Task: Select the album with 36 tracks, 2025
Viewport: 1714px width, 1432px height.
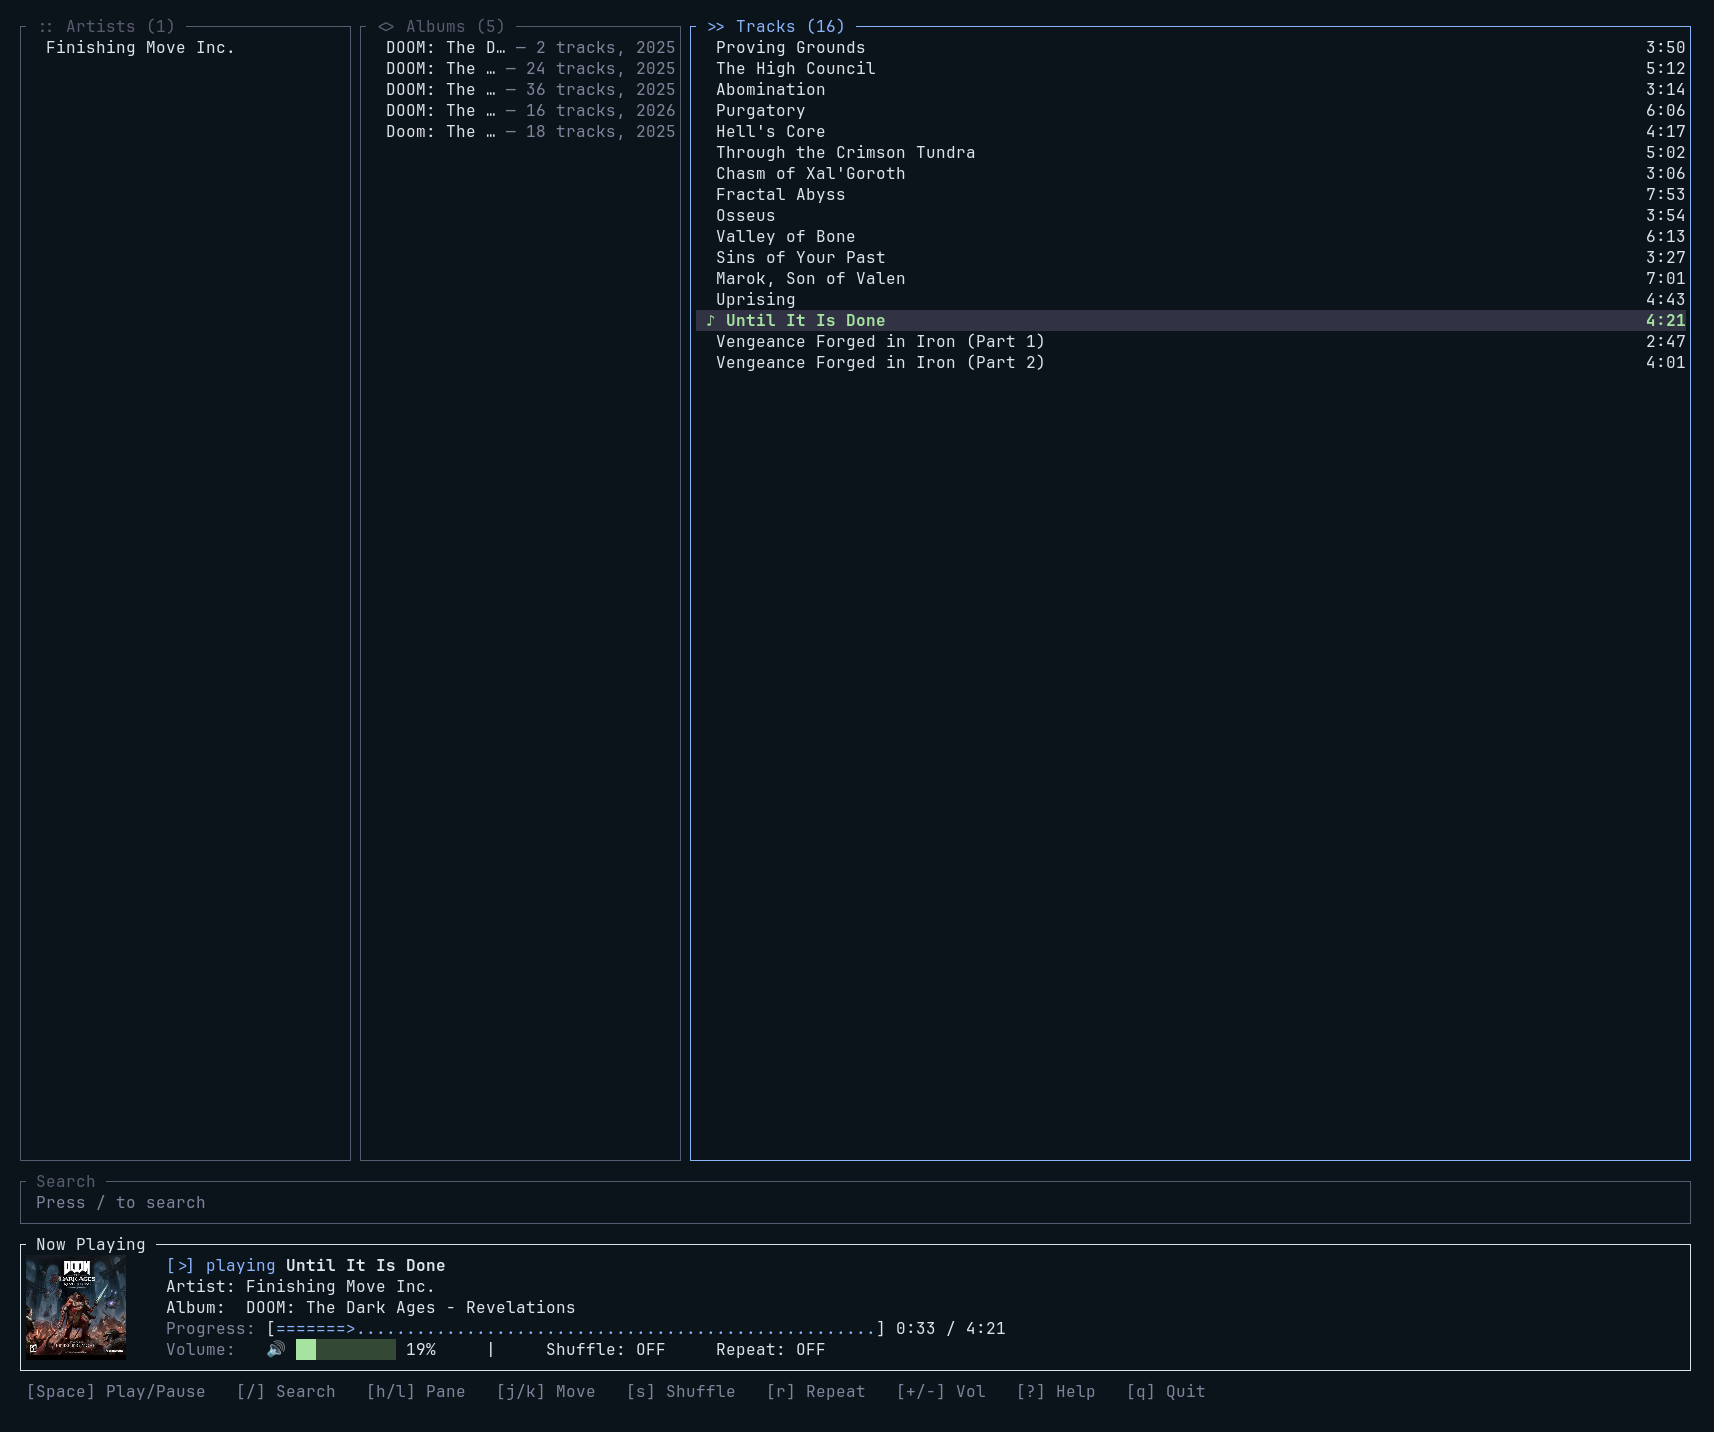Action: click(521, 90)
